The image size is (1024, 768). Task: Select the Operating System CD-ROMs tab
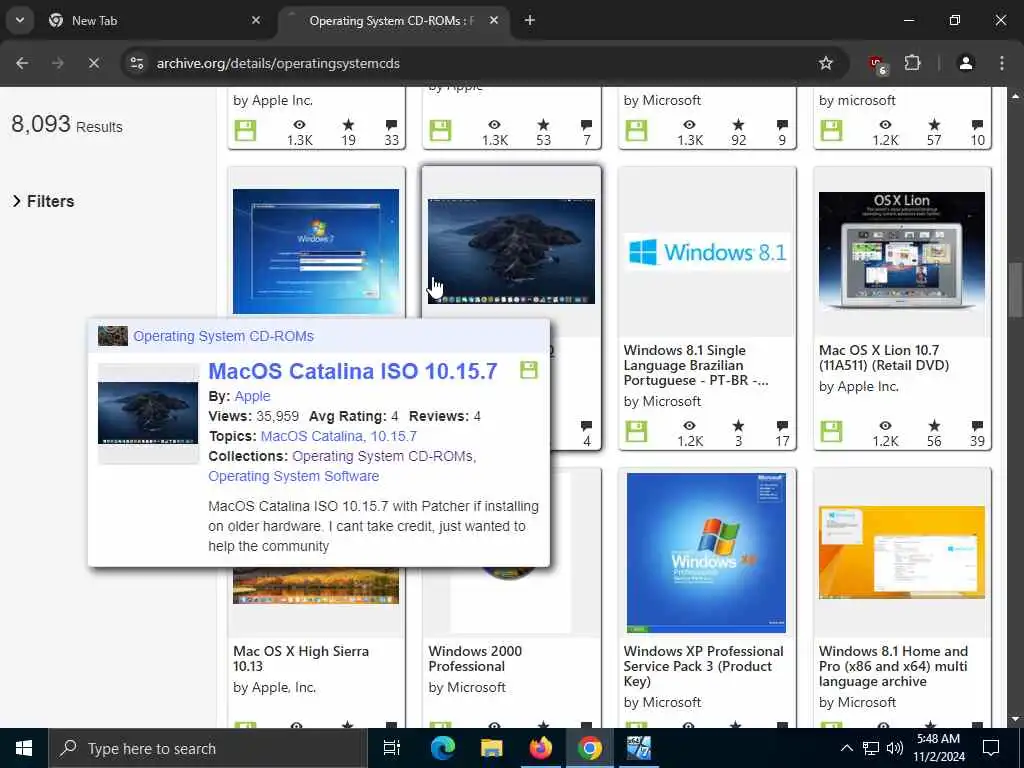pos(392,21)
